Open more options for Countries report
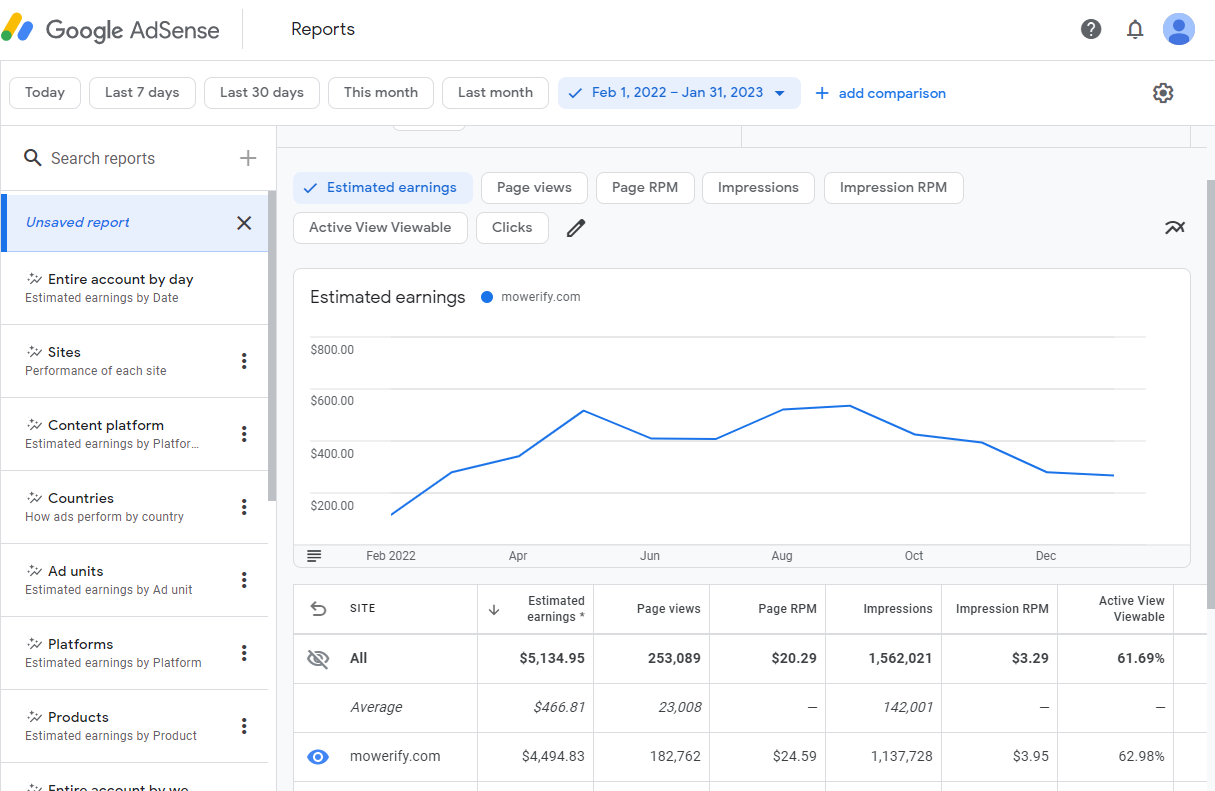The width and height of the screenshot is (1215, 791). point(244,507)
